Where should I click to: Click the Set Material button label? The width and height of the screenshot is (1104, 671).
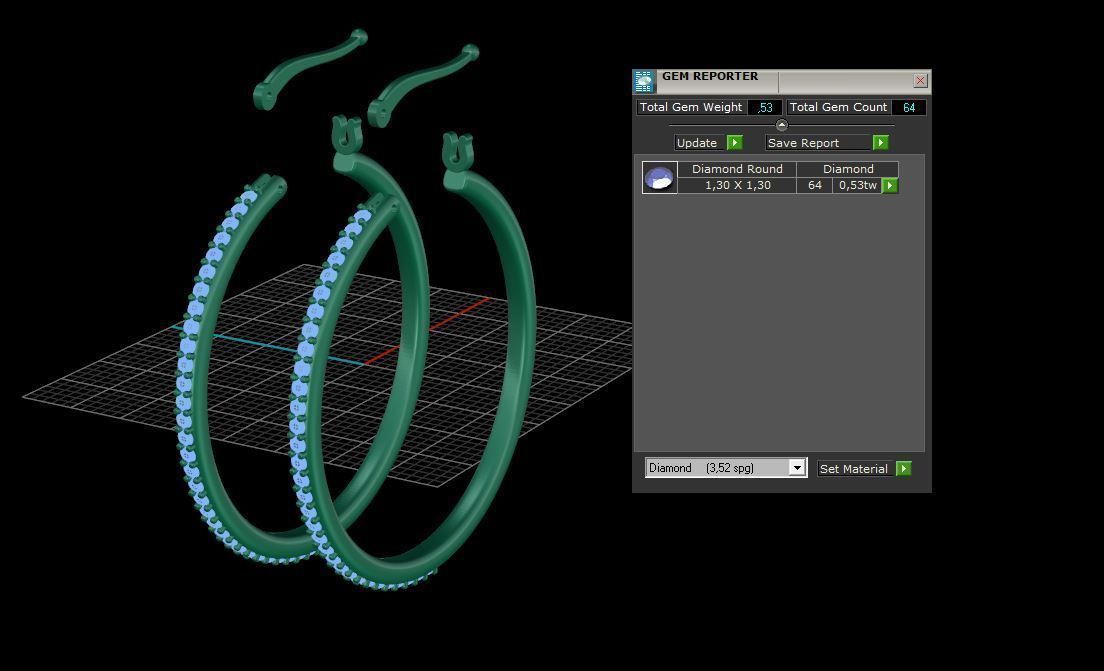[854, 469]
